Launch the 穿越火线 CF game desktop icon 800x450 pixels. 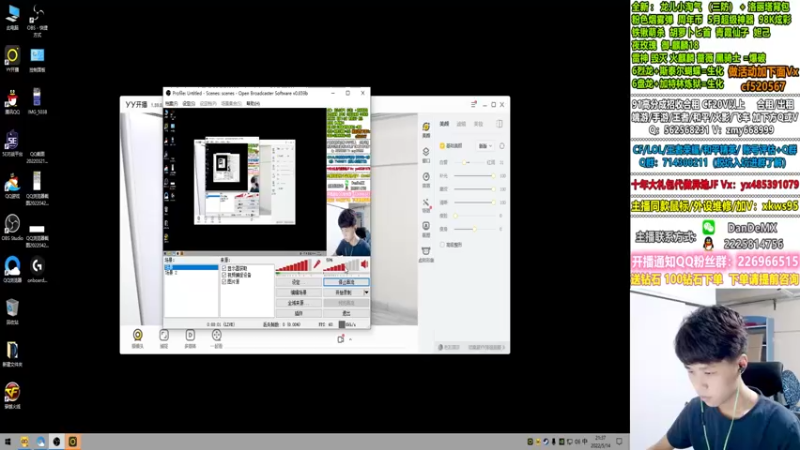tap(12, 395)
